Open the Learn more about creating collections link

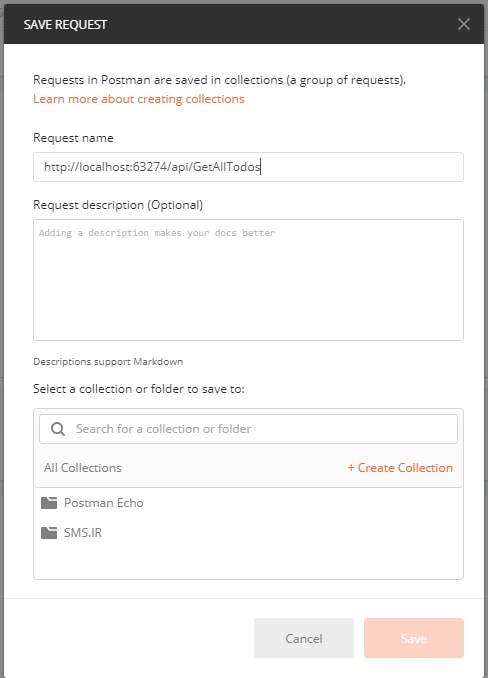coord(139,99)
